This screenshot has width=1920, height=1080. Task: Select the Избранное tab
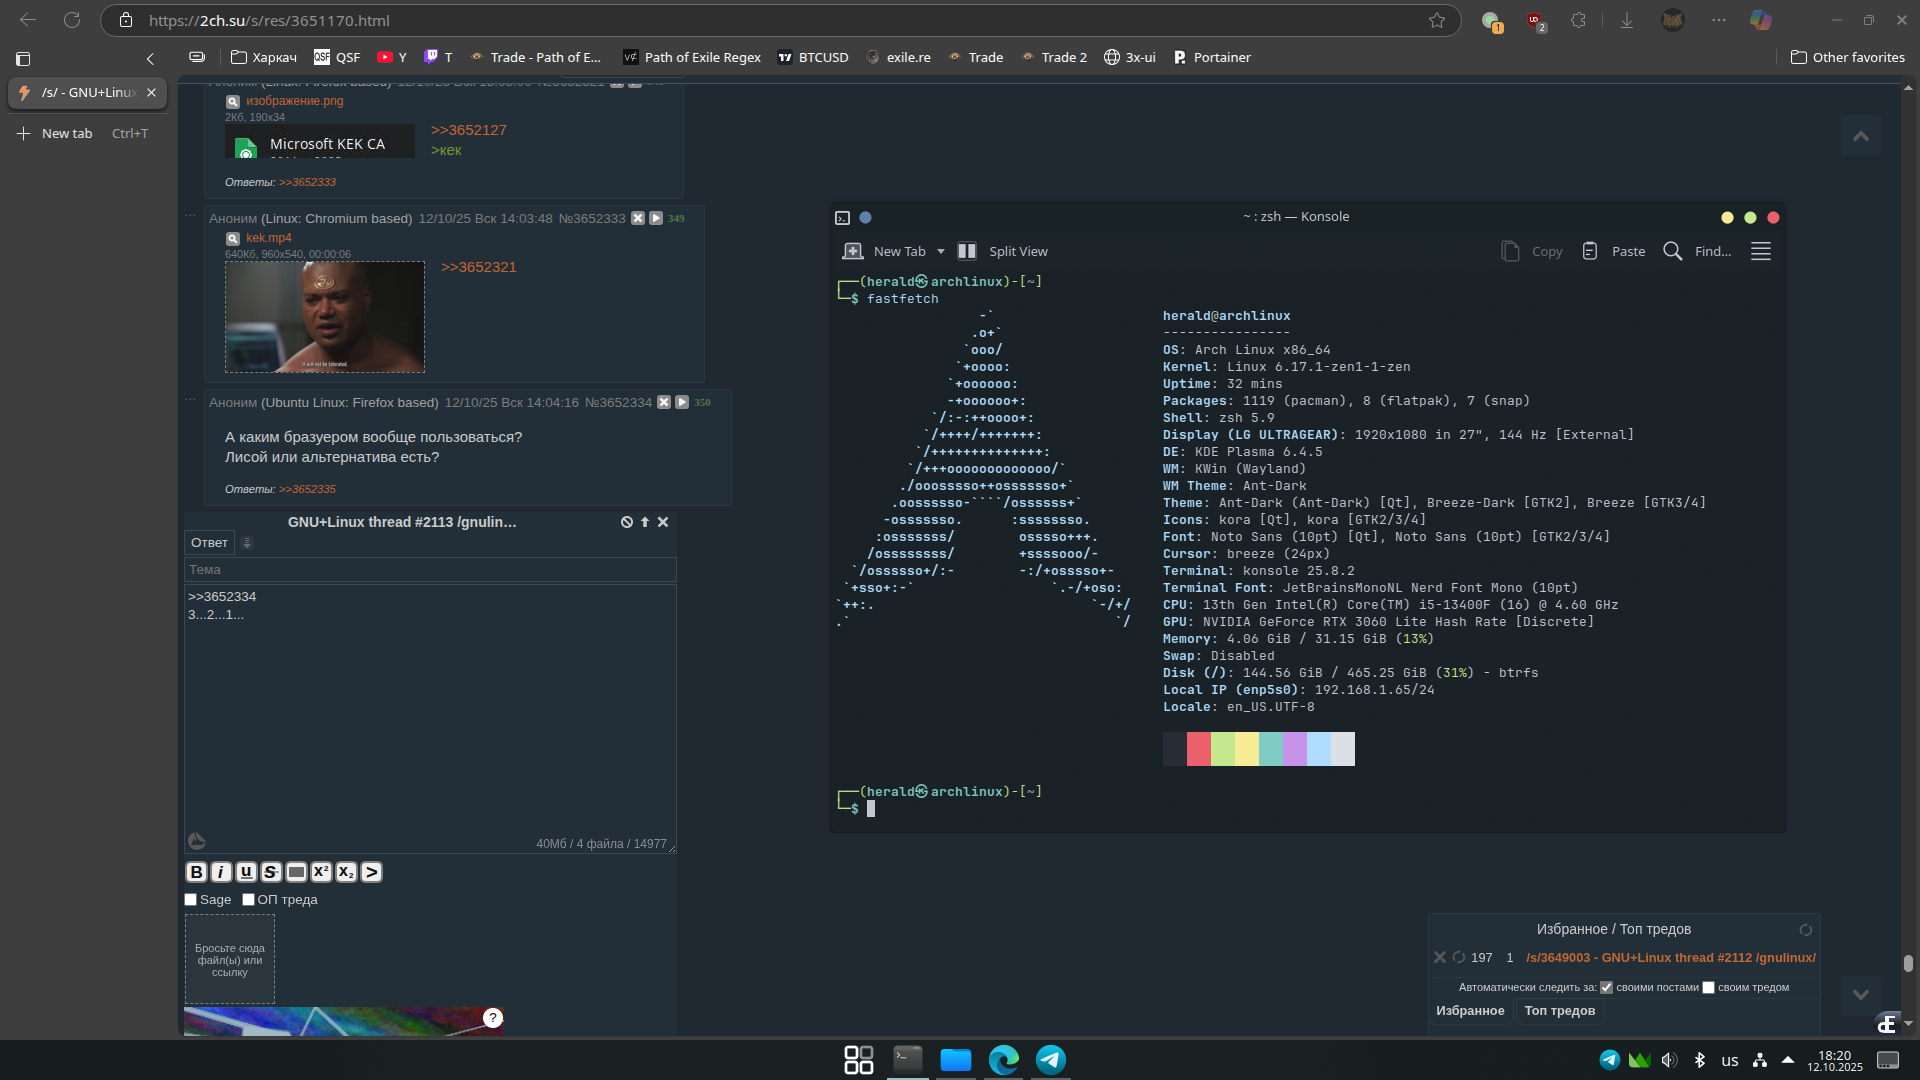pos(1470,1011)
